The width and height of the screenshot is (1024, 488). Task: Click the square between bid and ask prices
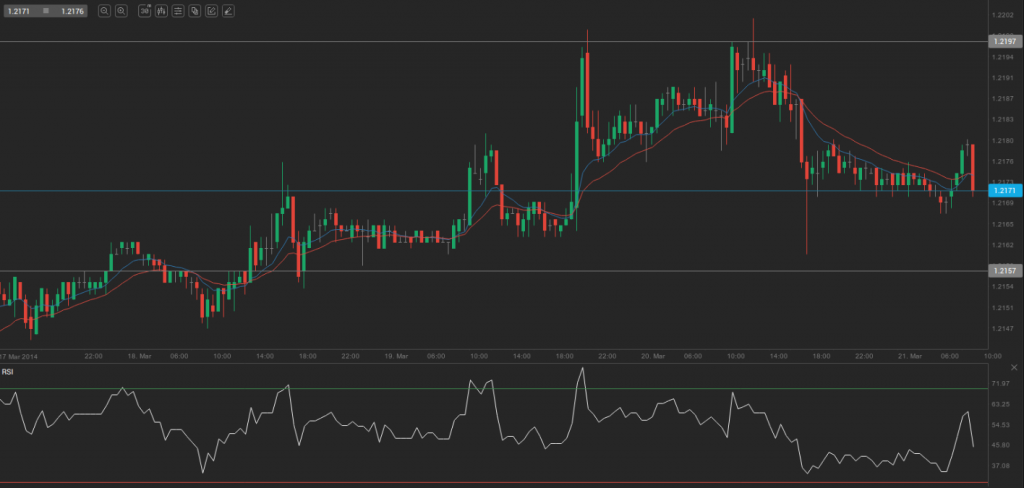point(45,11)
